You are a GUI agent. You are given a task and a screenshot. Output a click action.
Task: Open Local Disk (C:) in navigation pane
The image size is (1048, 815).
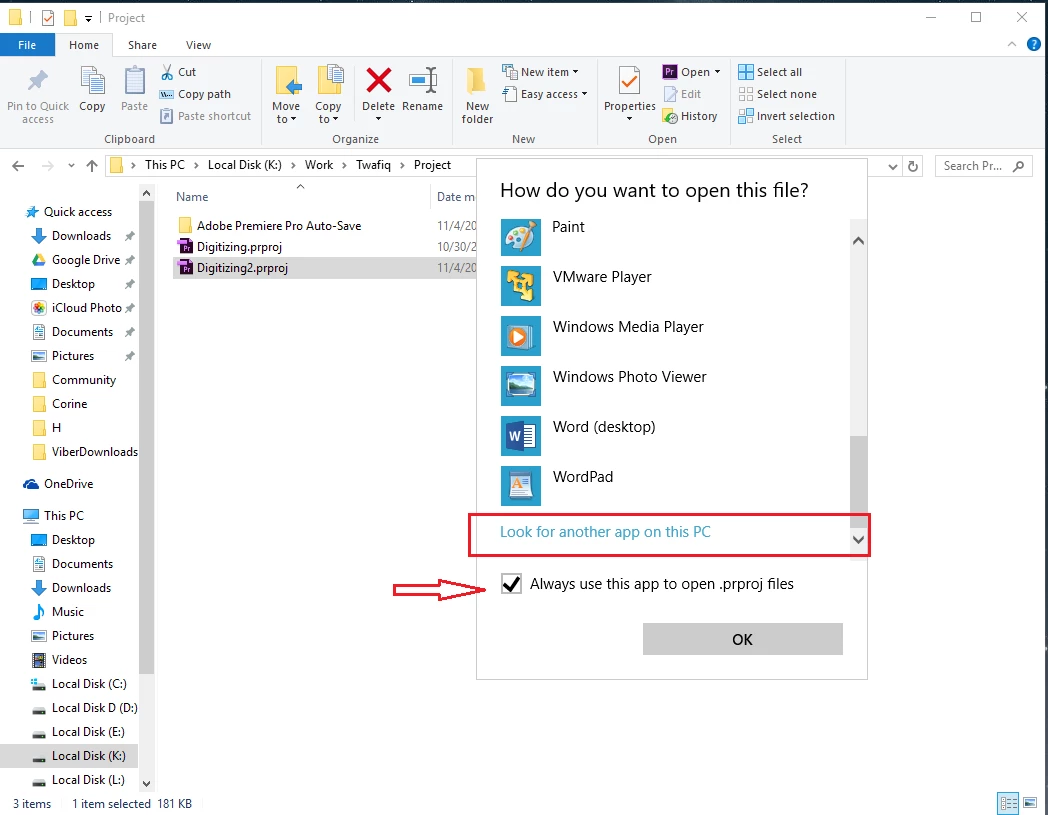pos(89,684)
